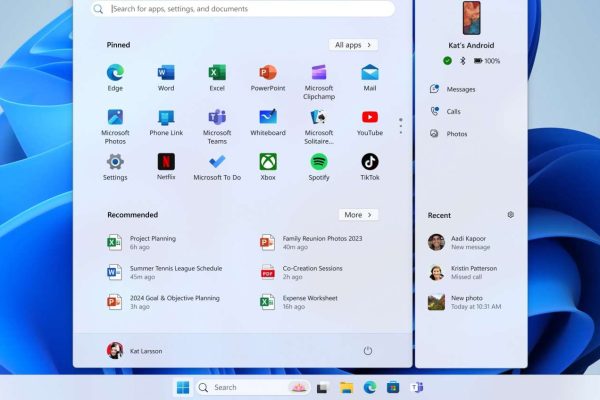Launch TikTok

point(370,167)
